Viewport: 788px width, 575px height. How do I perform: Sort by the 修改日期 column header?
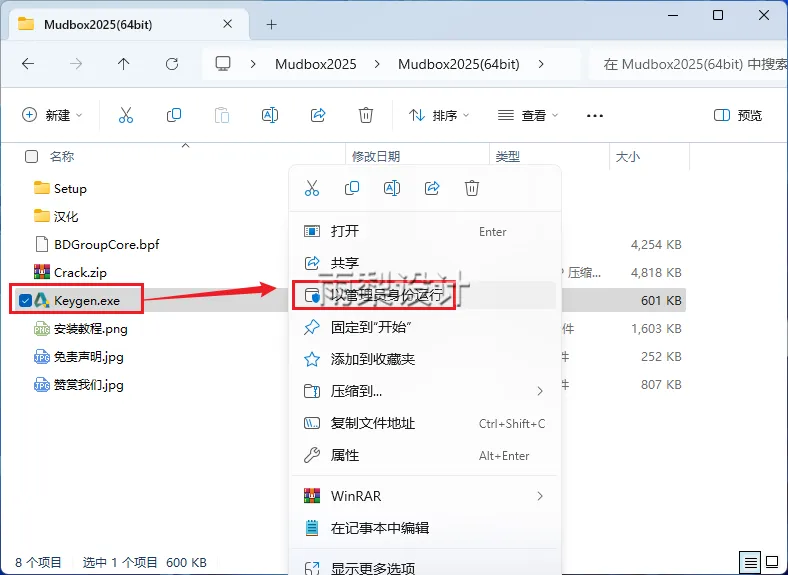[x=376, y=156]
